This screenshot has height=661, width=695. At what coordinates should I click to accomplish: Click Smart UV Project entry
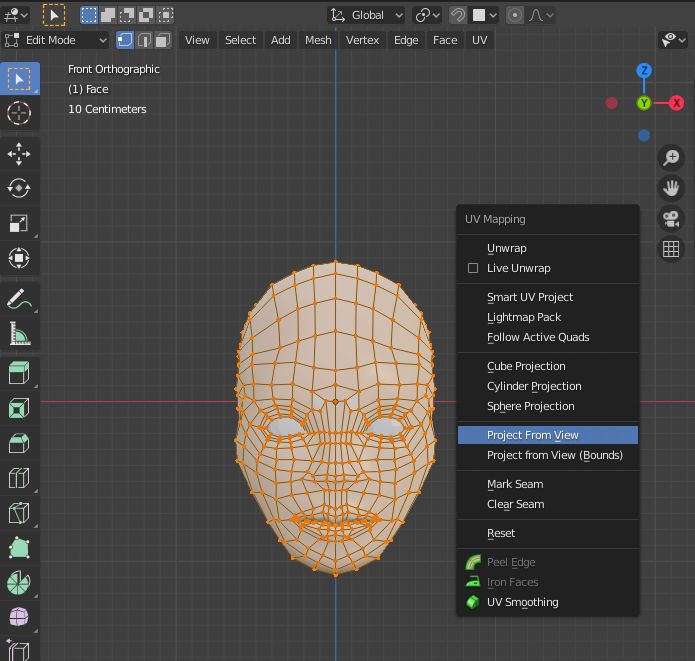(530, 297)
